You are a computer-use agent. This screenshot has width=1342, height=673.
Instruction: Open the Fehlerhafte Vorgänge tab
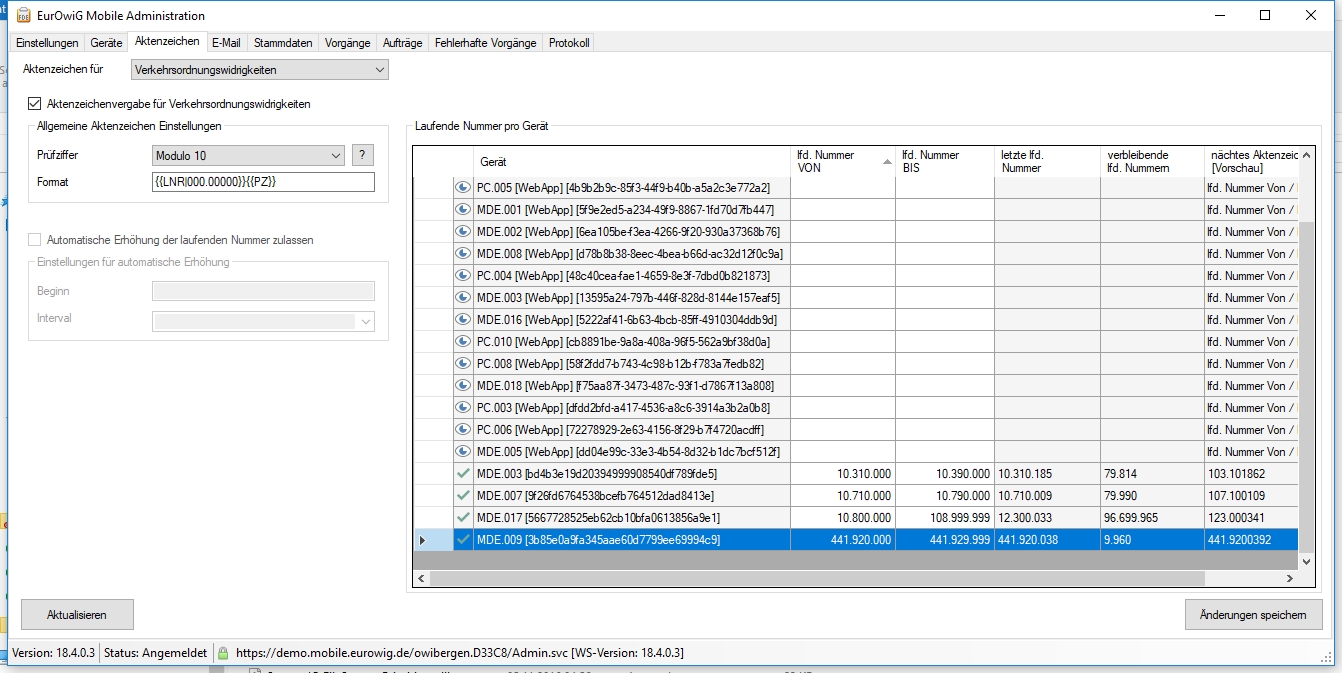tap(486, 43)
